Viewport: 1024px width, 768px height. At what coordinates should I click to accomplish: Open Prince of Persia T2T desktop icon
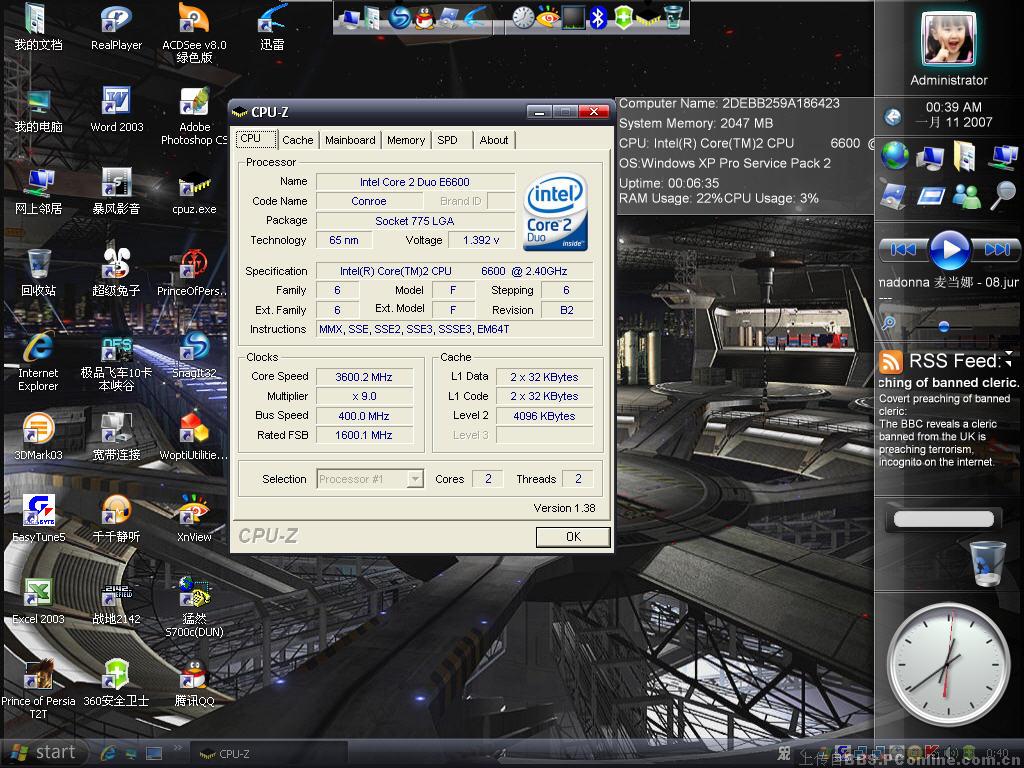38,689
